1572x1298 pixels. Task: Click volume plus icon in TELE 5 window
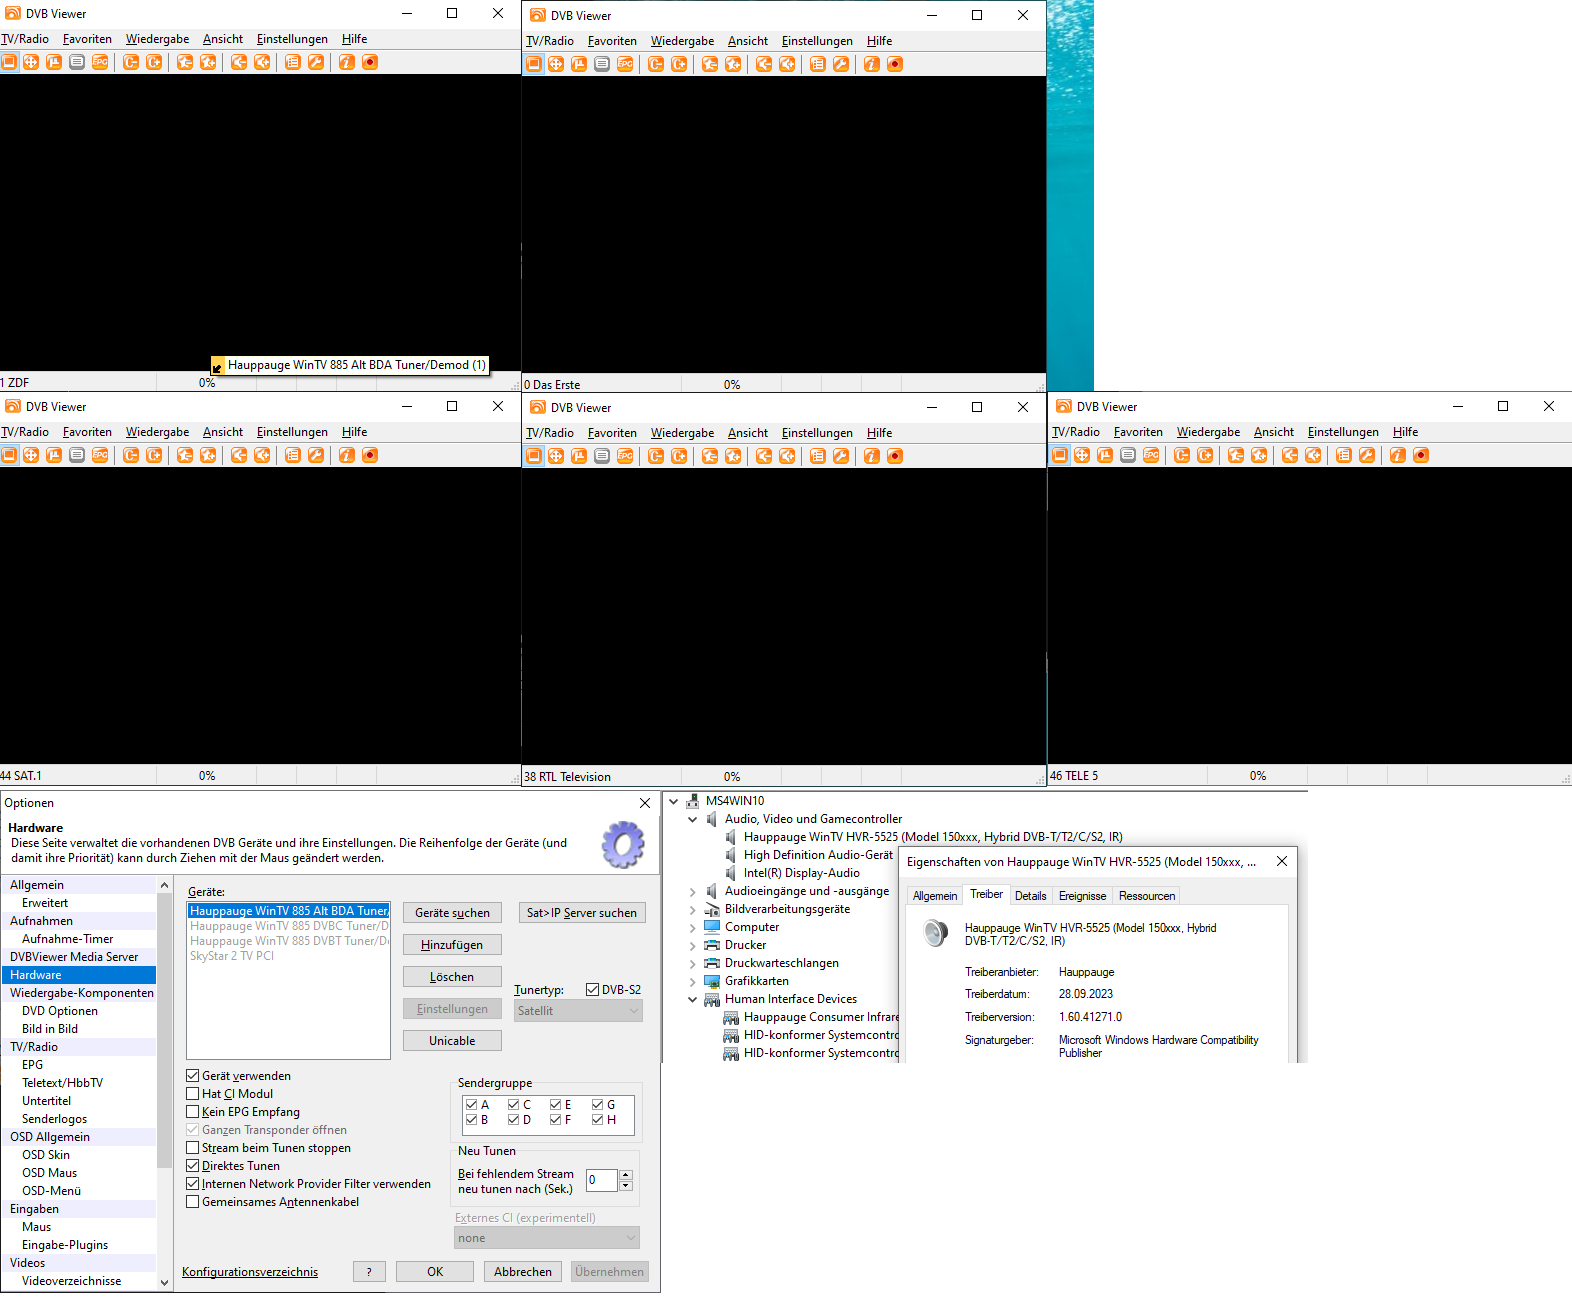point(1313,455)
